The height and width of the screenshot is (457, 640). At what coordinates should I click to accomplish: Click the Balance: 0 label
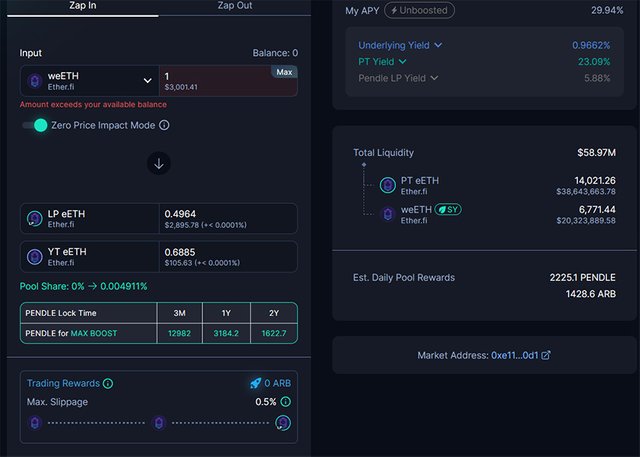(x=275, y=53)
